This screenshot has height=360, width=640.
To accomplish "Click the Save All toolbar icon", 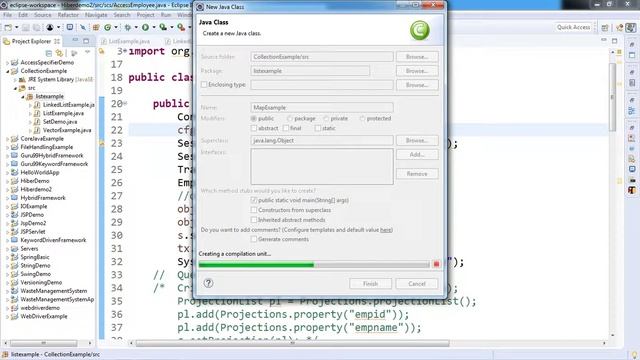I will (x=36, y=27).
